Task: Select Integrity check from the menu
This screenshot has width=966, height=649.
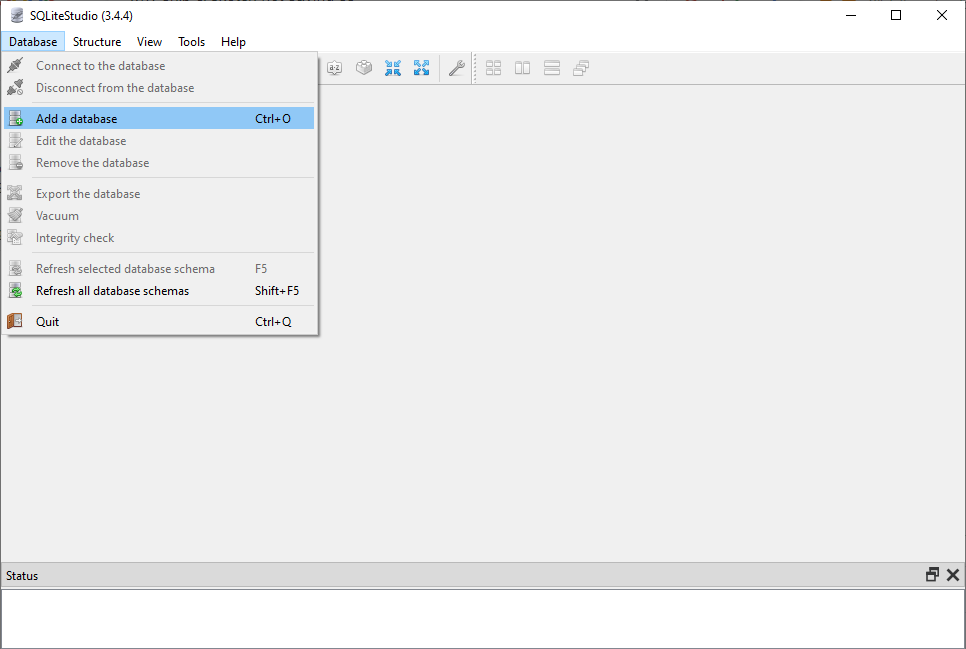Action: (x=159, y=238)
